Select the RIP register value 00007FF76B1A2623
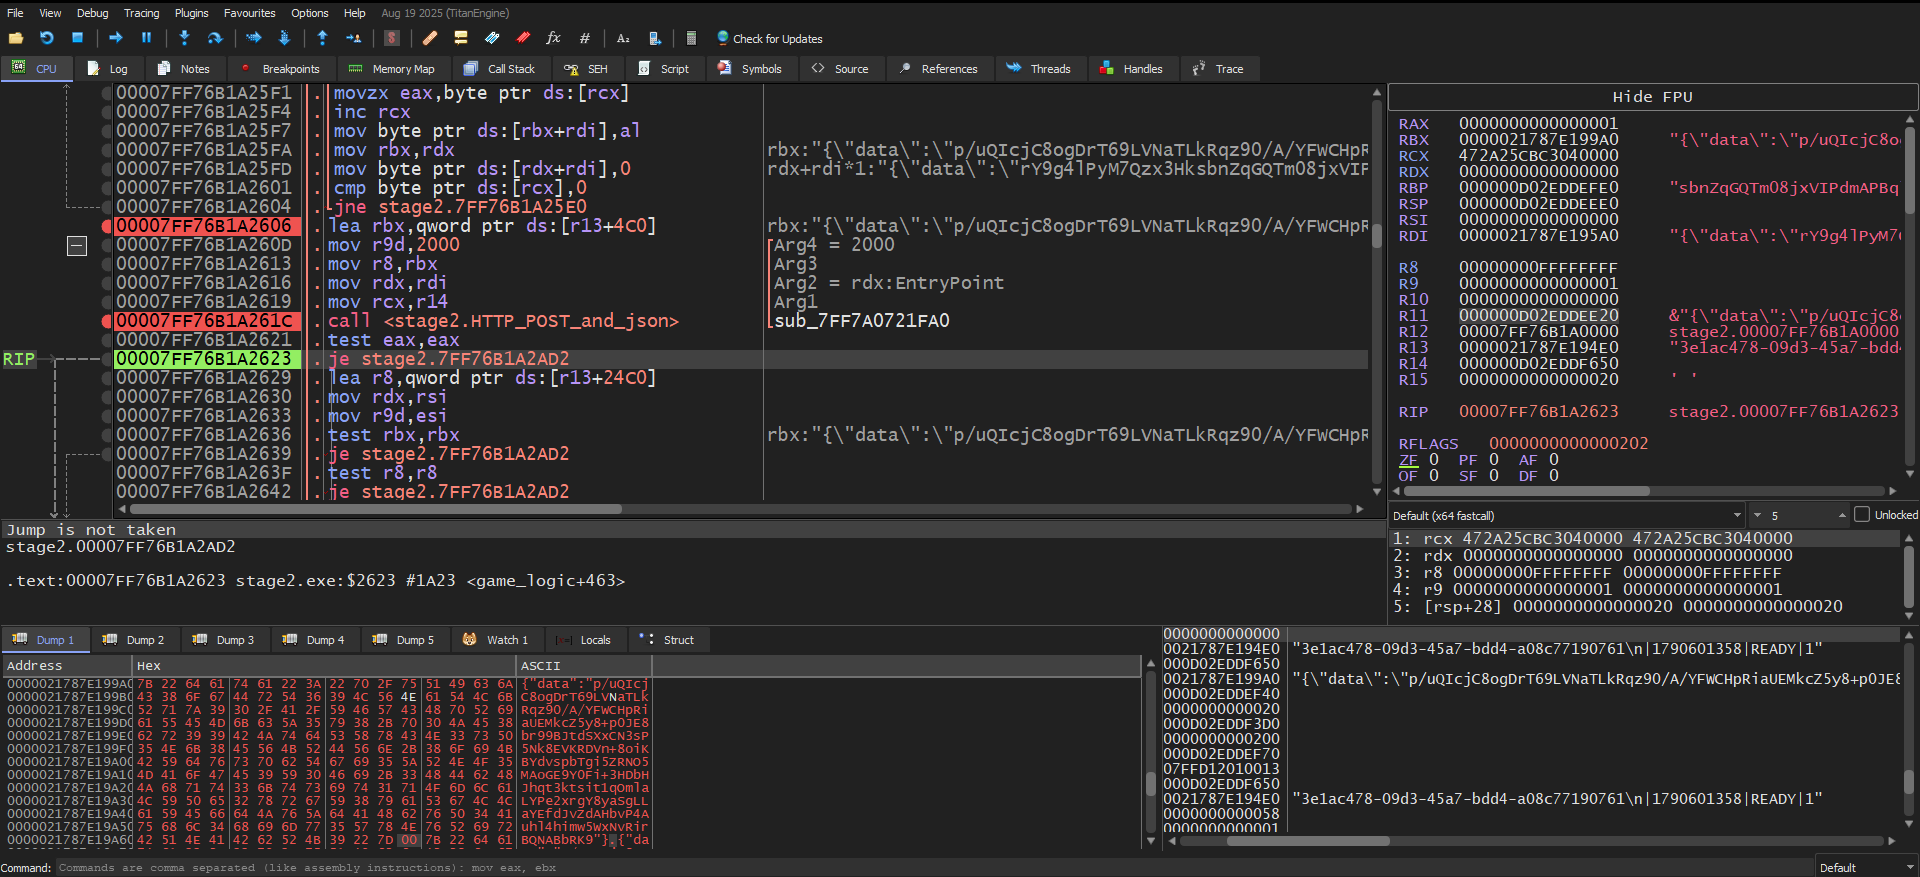The height and width of the screenshot is (877, 1920). coord(1538,411)
